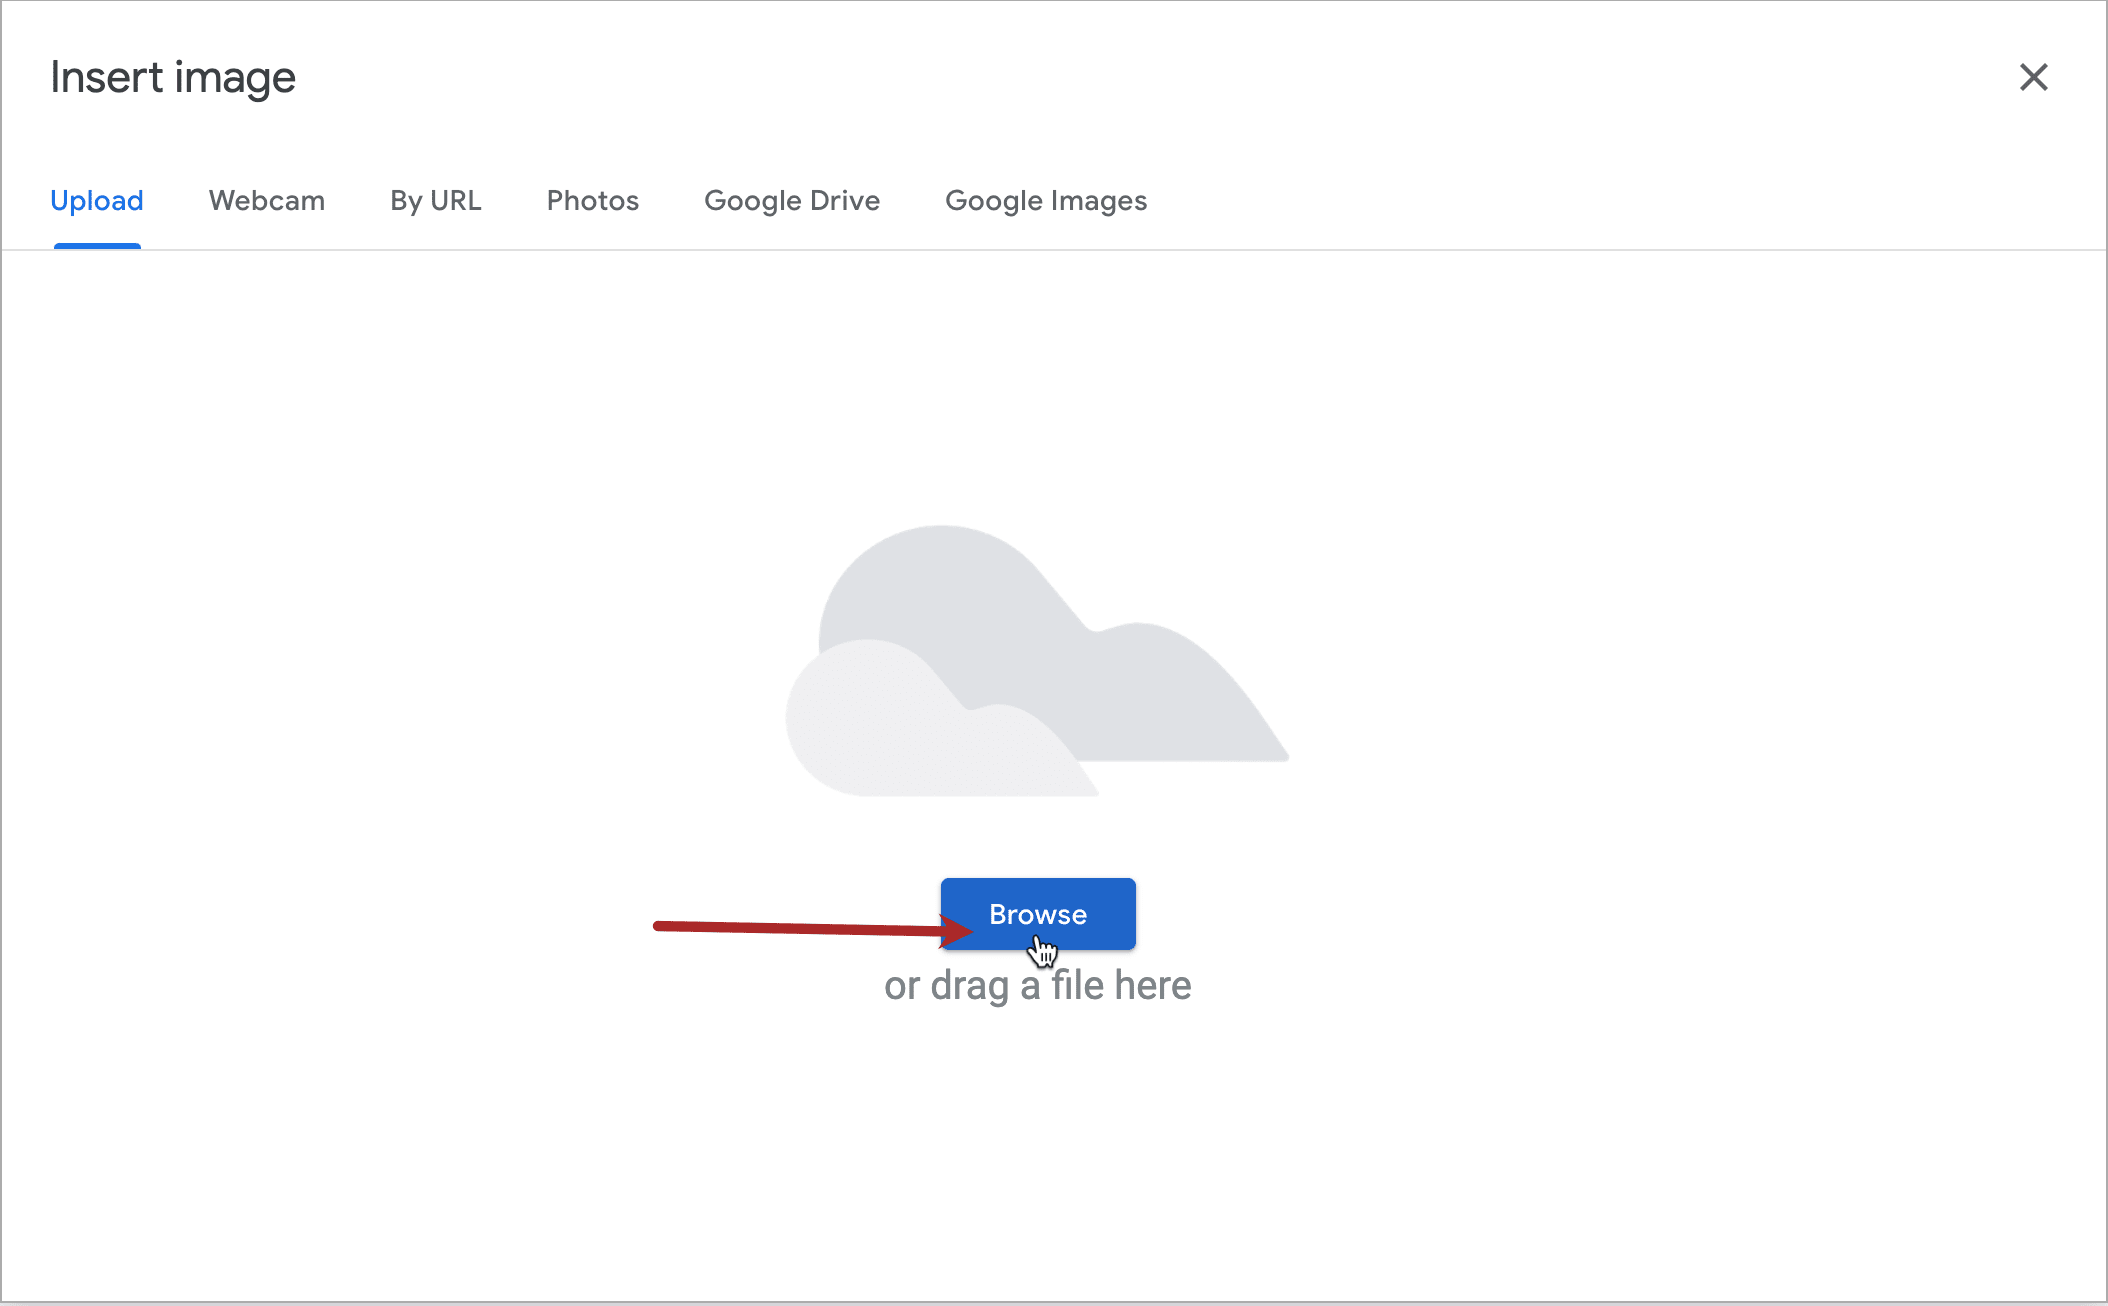Click the blue underline beneath Upload

tap(97, 245)
